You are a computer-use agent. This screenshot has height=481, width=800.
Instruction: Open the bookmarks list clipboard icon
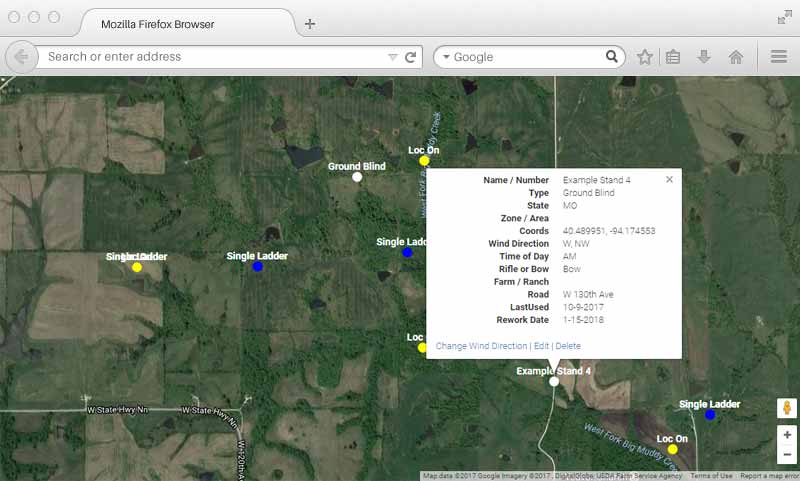coord(673,57)
